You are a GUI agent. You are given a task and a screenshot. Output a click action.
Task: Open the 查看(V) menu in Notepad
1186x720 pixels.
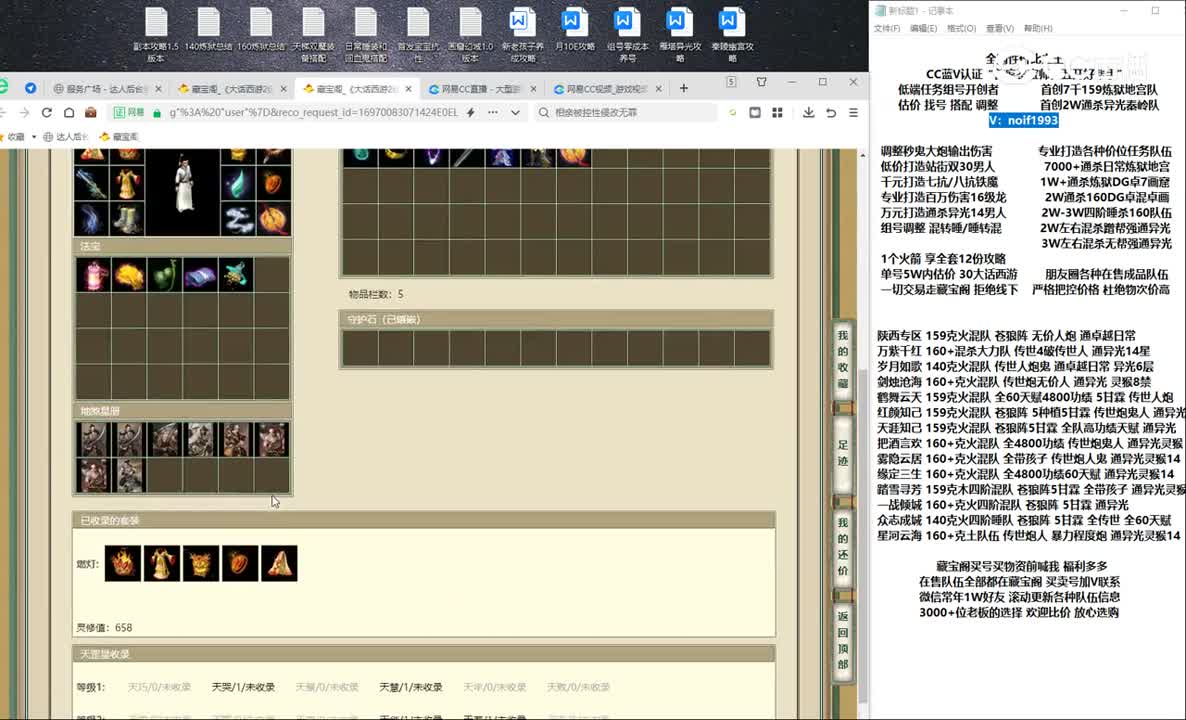[x=999, y=28]
